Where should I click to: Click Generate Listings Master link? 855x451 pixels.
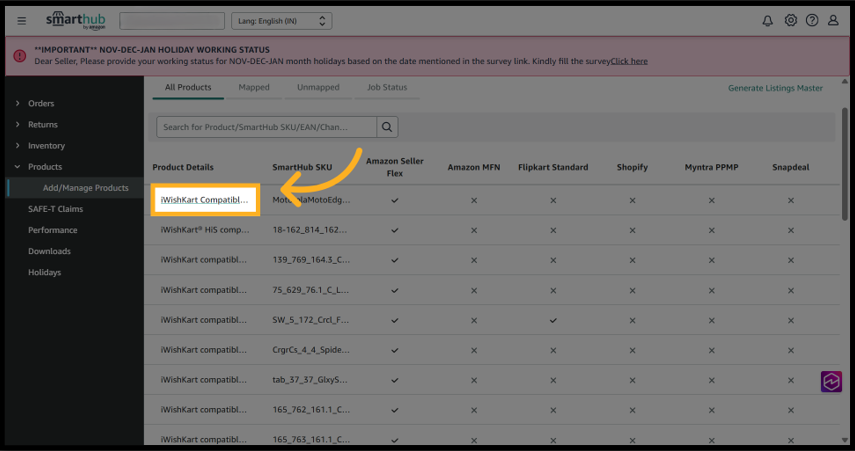pos(775,88)
